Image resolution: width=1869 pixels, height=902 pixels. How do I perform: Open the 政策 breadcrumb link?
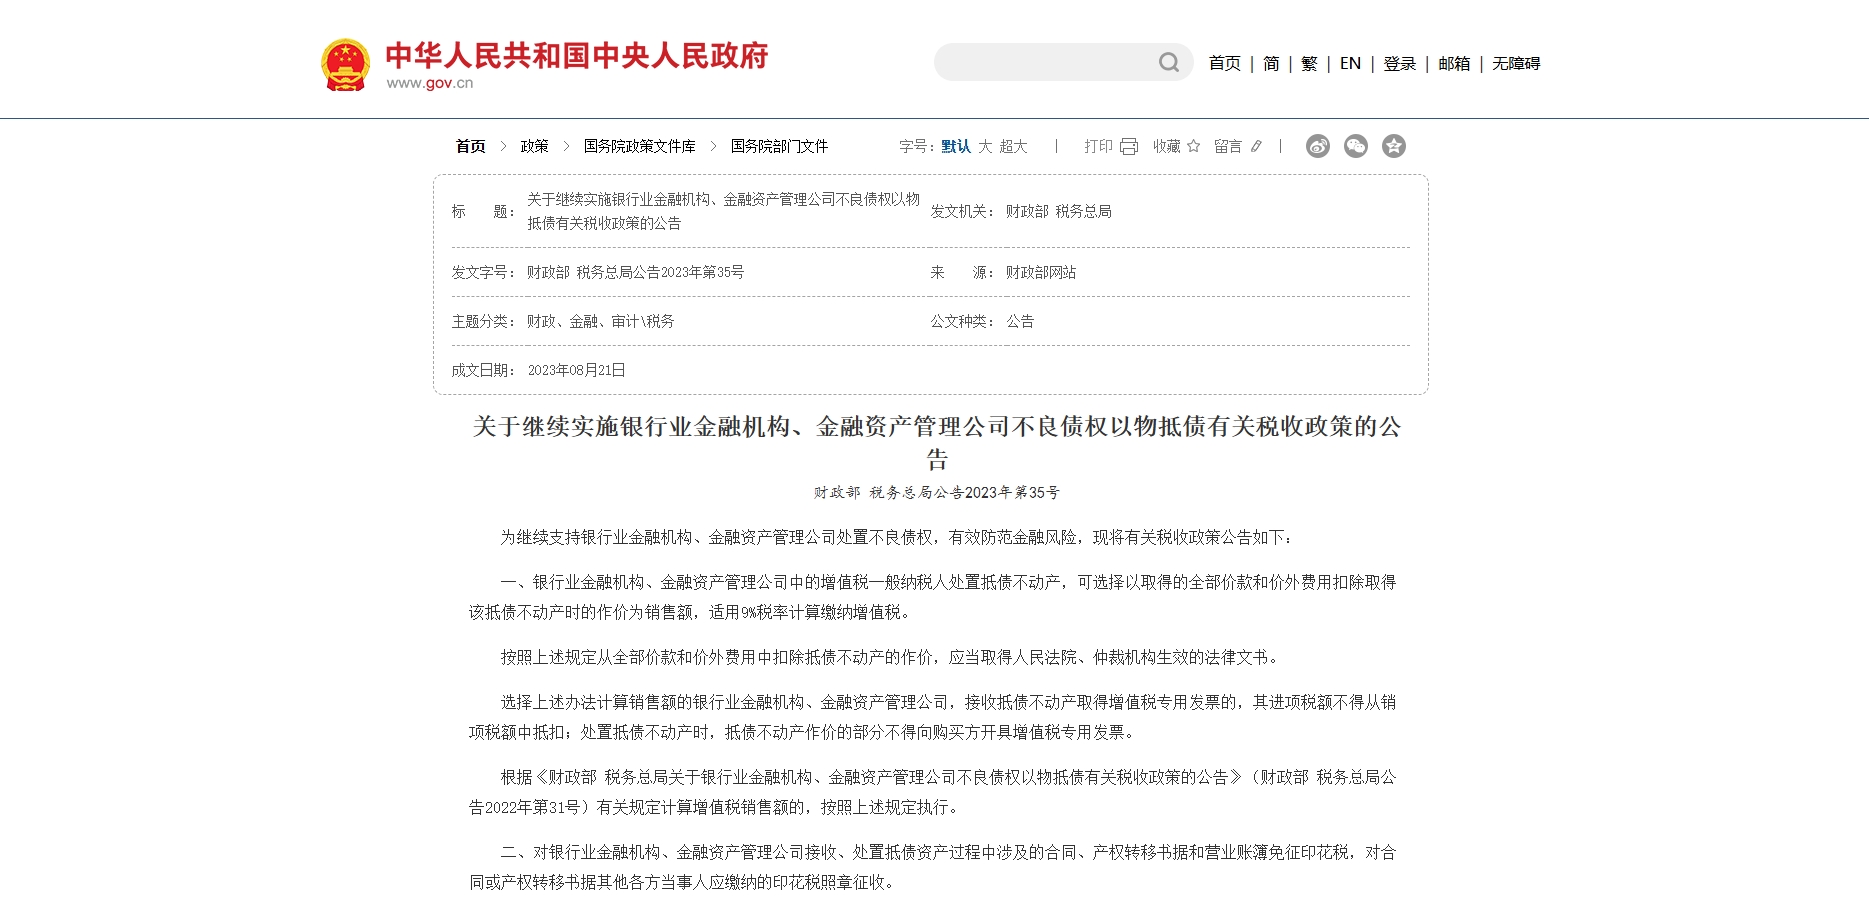tap(534, 146)
